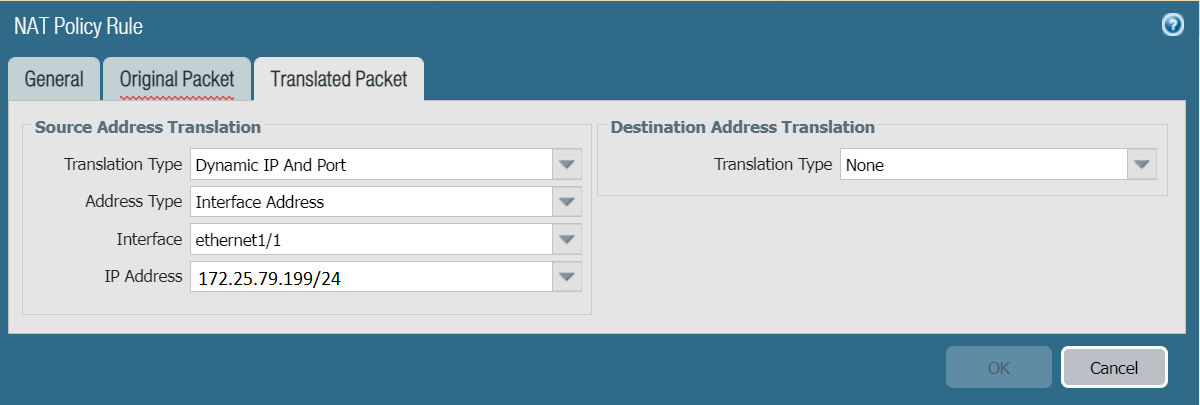Expand the Interface dropdown arrow
This screenshot has height=405, width=1200.
(x=567, y=239)
